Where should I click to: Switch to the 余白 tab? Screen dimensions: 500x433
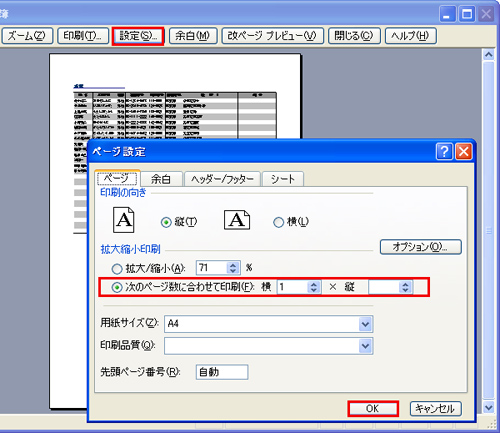coord(161,179)
